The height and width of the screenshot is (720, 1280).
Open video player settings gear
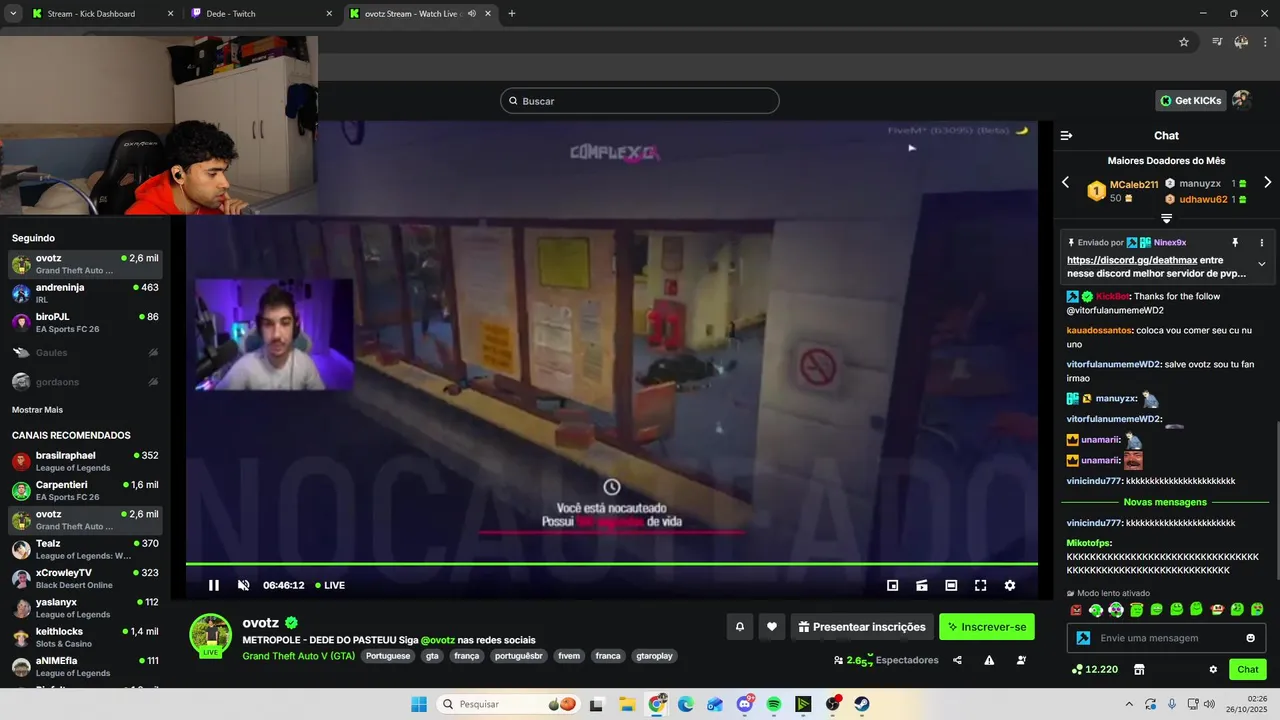pos(1010,585)
